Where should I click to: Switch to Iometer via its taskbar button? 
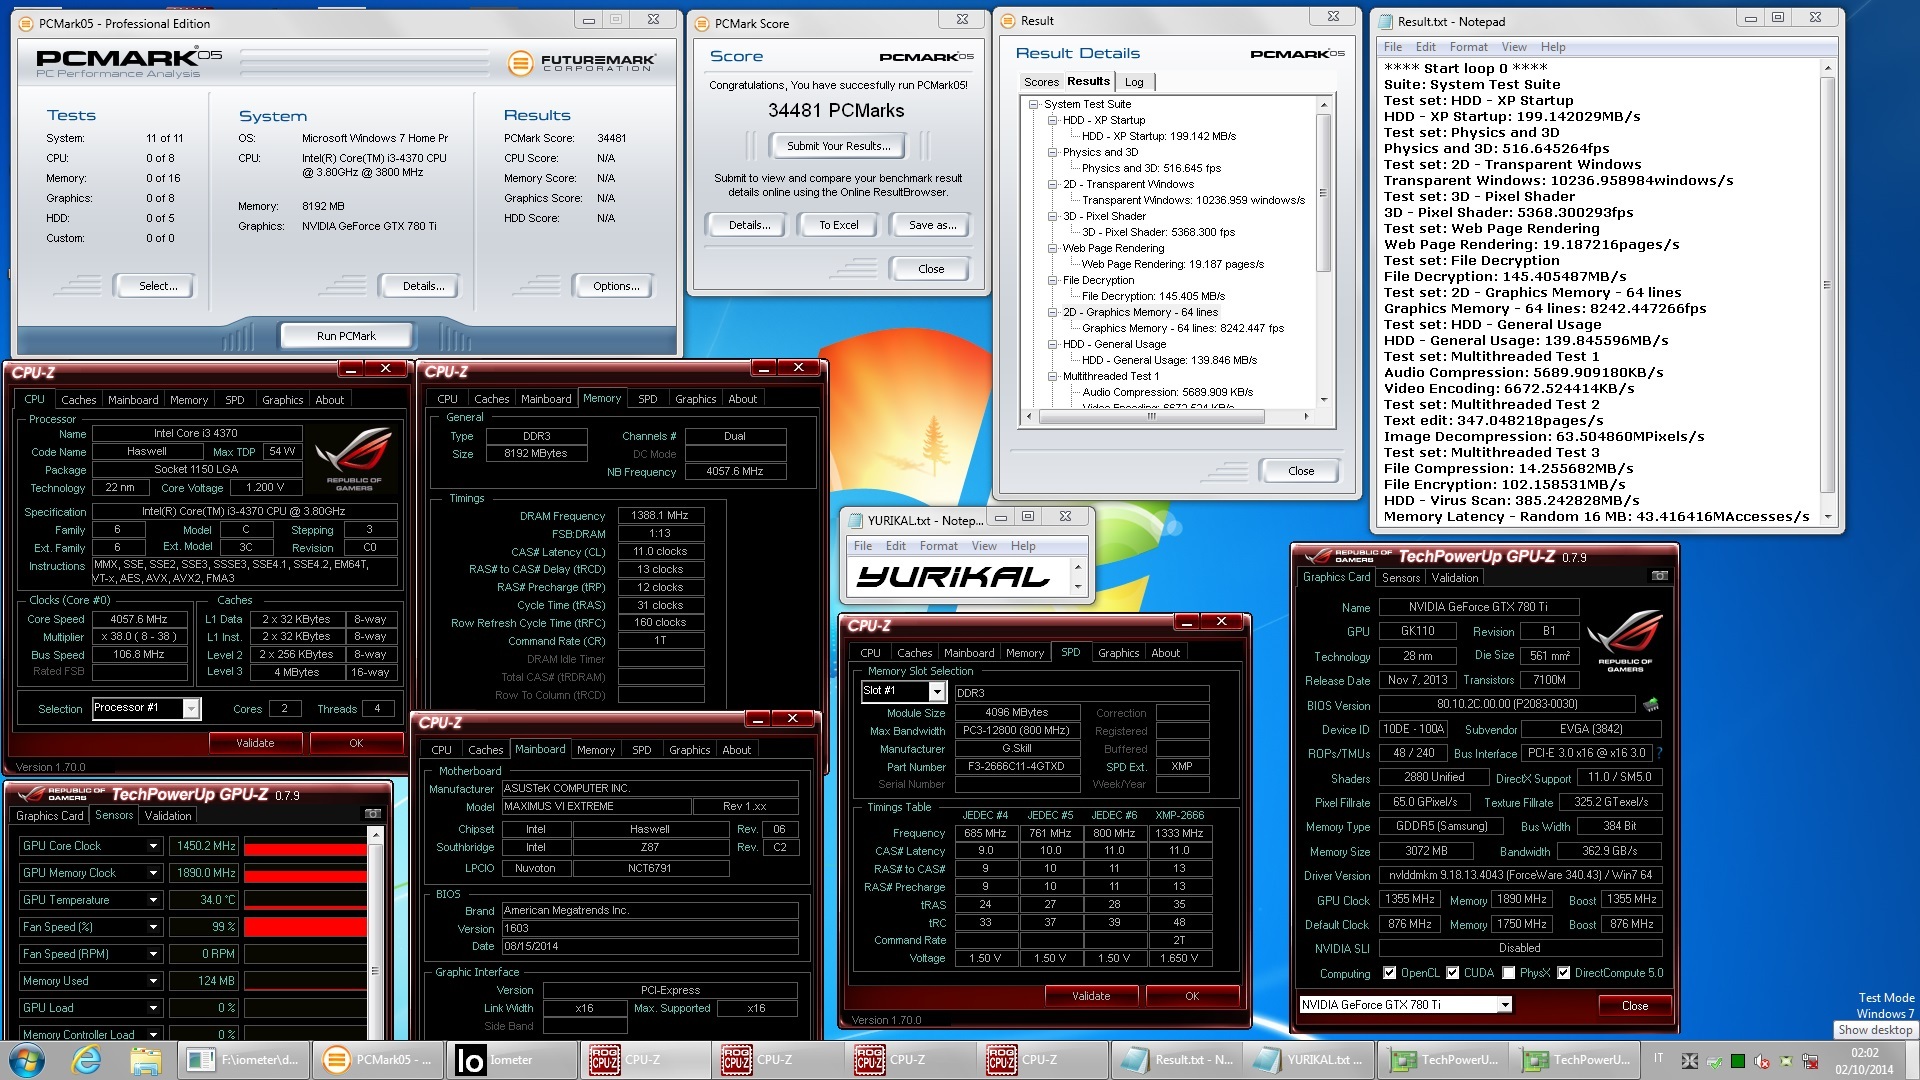(x=510, y=1059)
